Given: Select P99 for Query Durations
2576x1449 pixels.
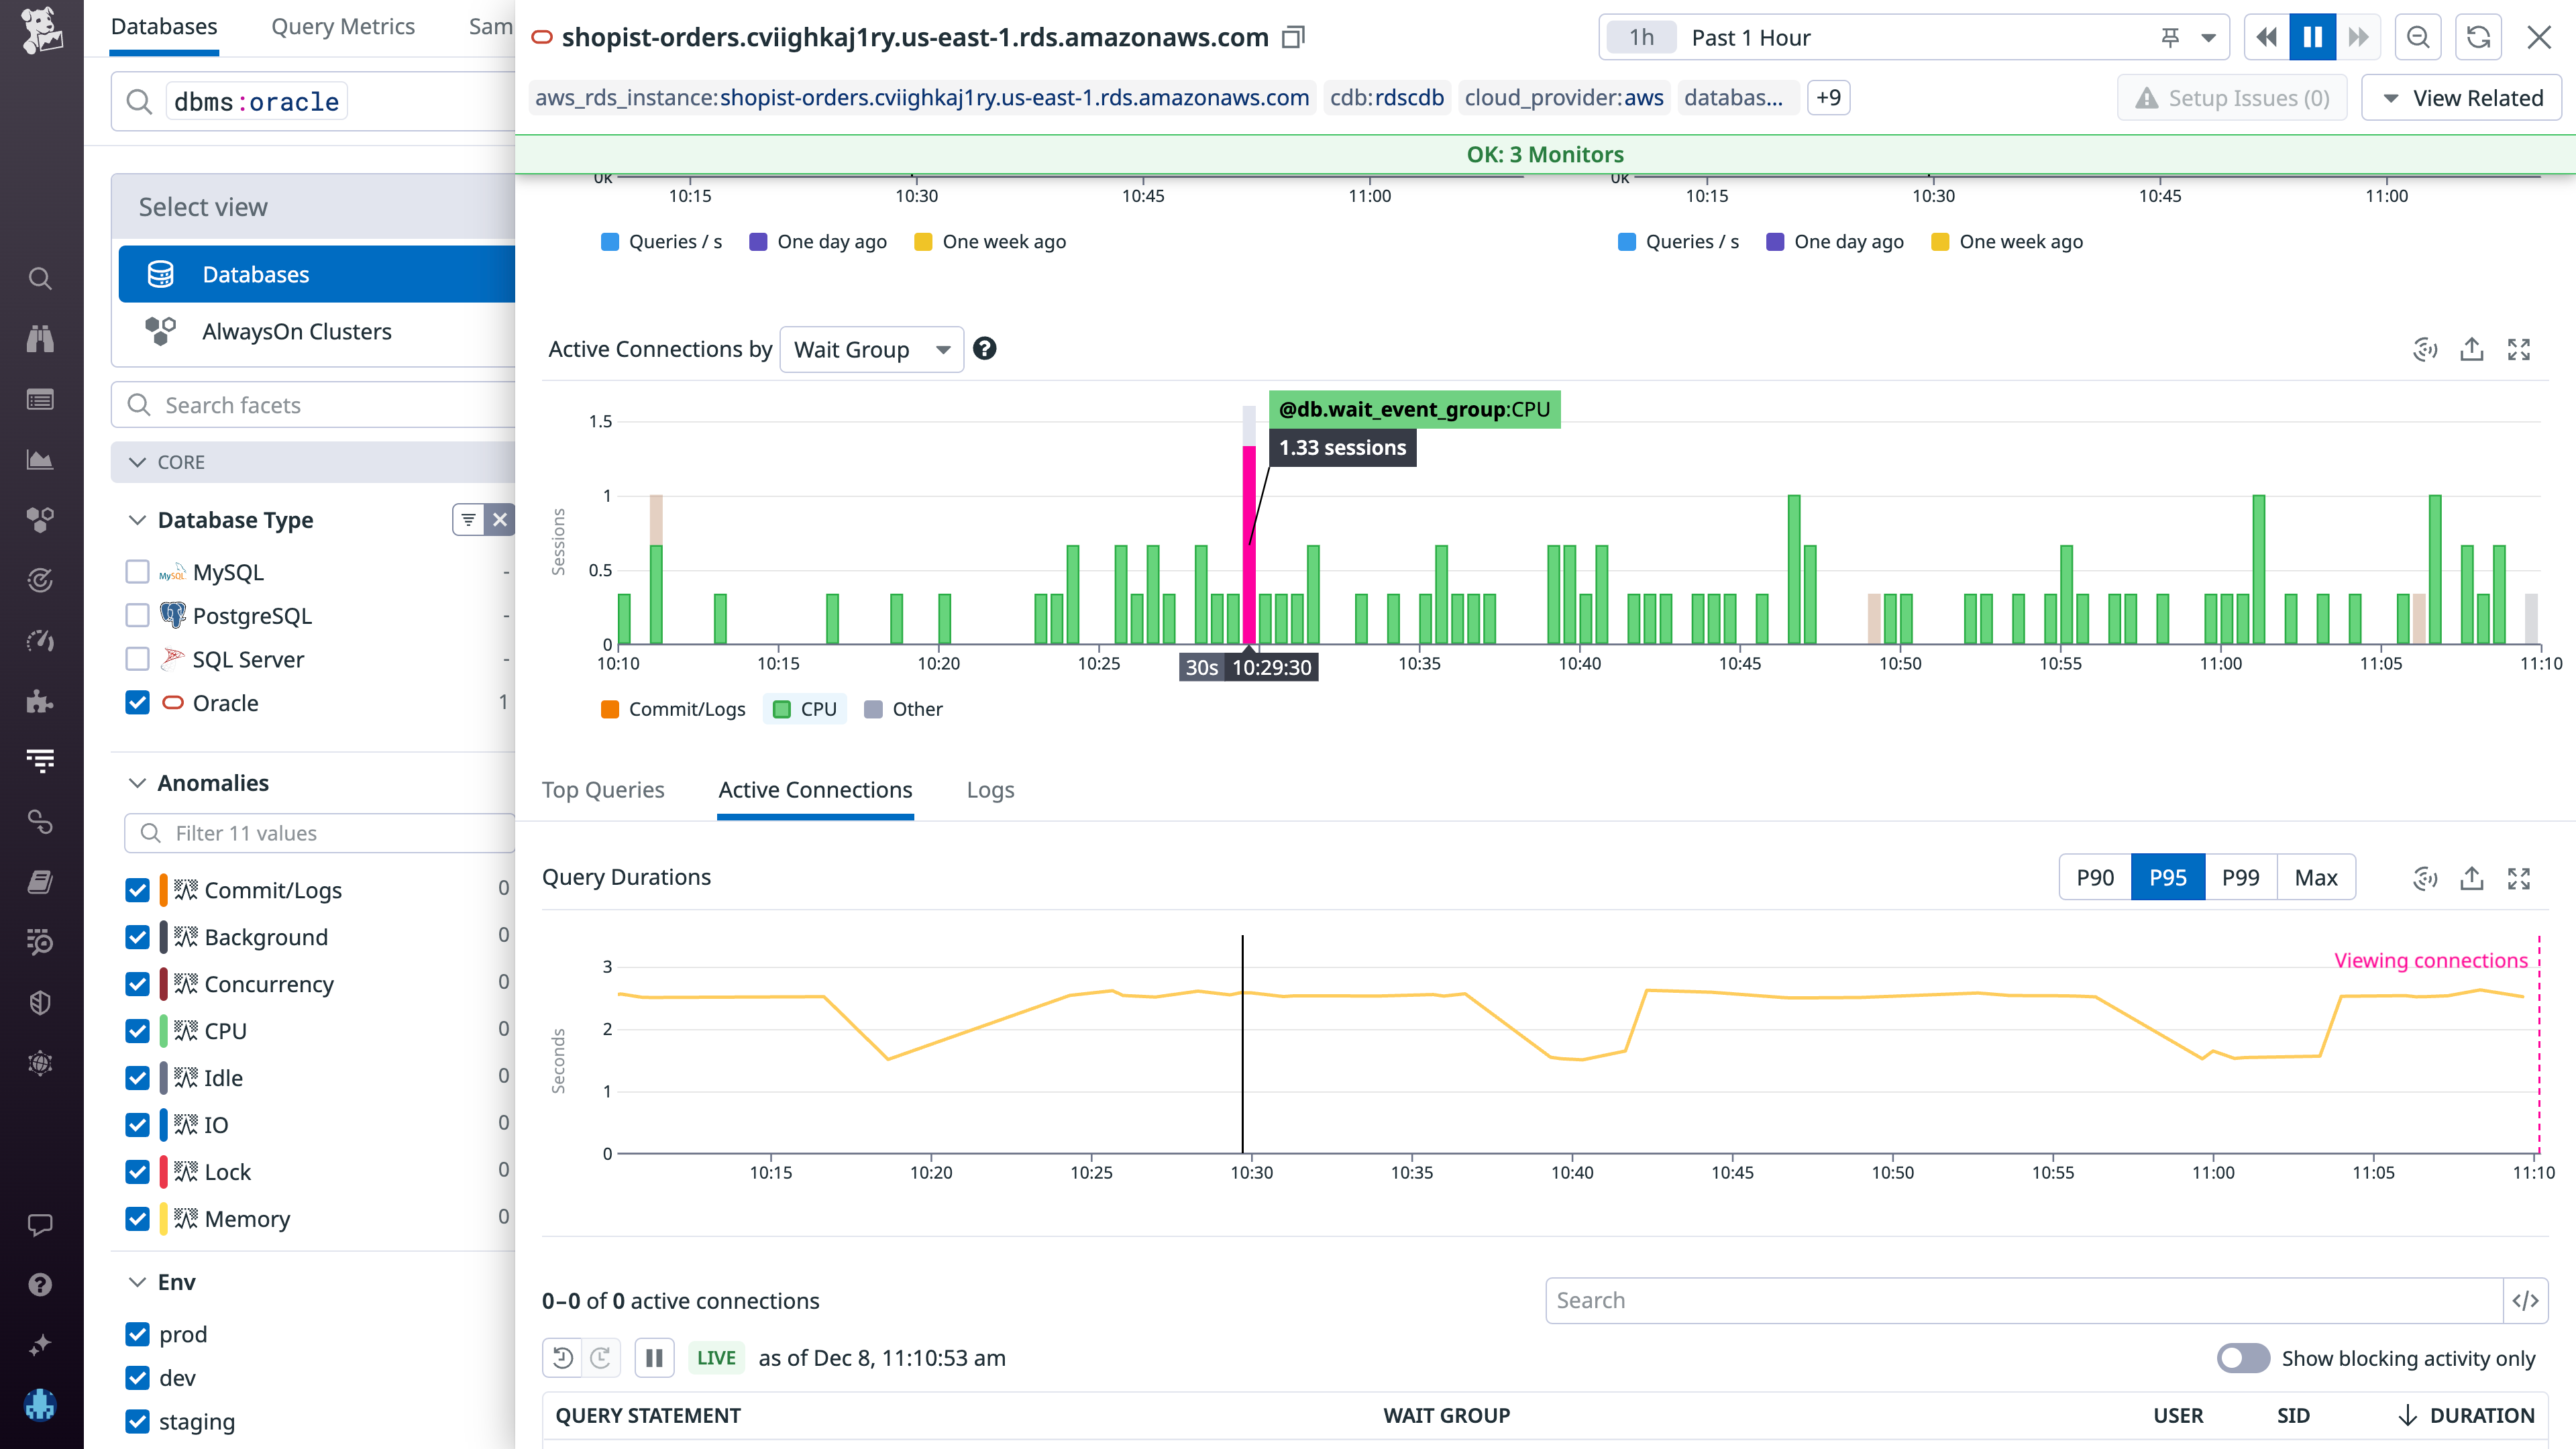Looking at the screenshot, I should pyautogui.click(x=2241, y=877).
